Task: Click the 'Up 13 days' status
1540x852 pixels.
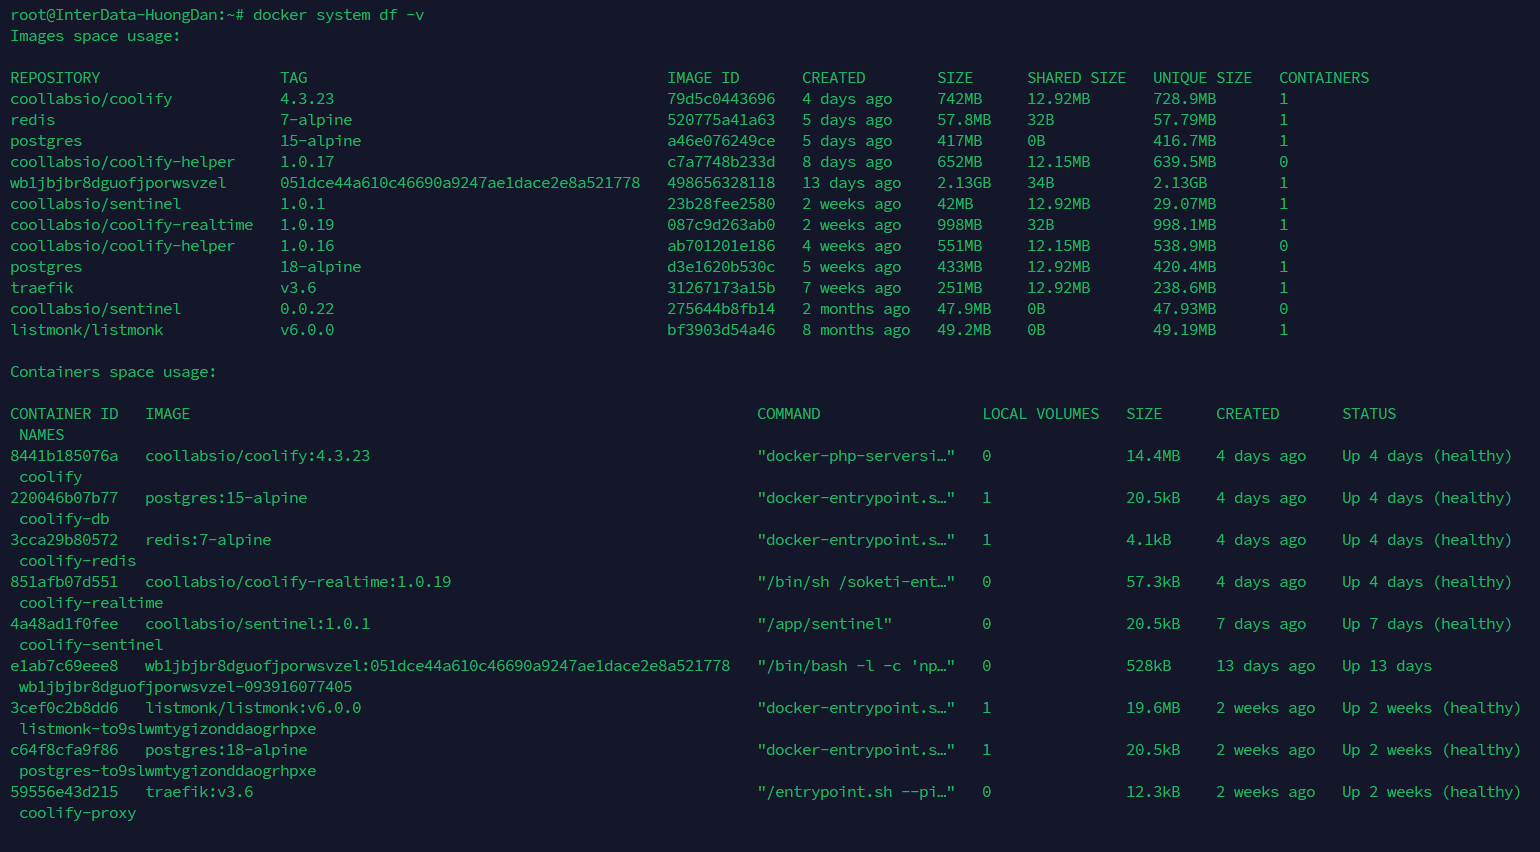Action: coord(1387,666)
